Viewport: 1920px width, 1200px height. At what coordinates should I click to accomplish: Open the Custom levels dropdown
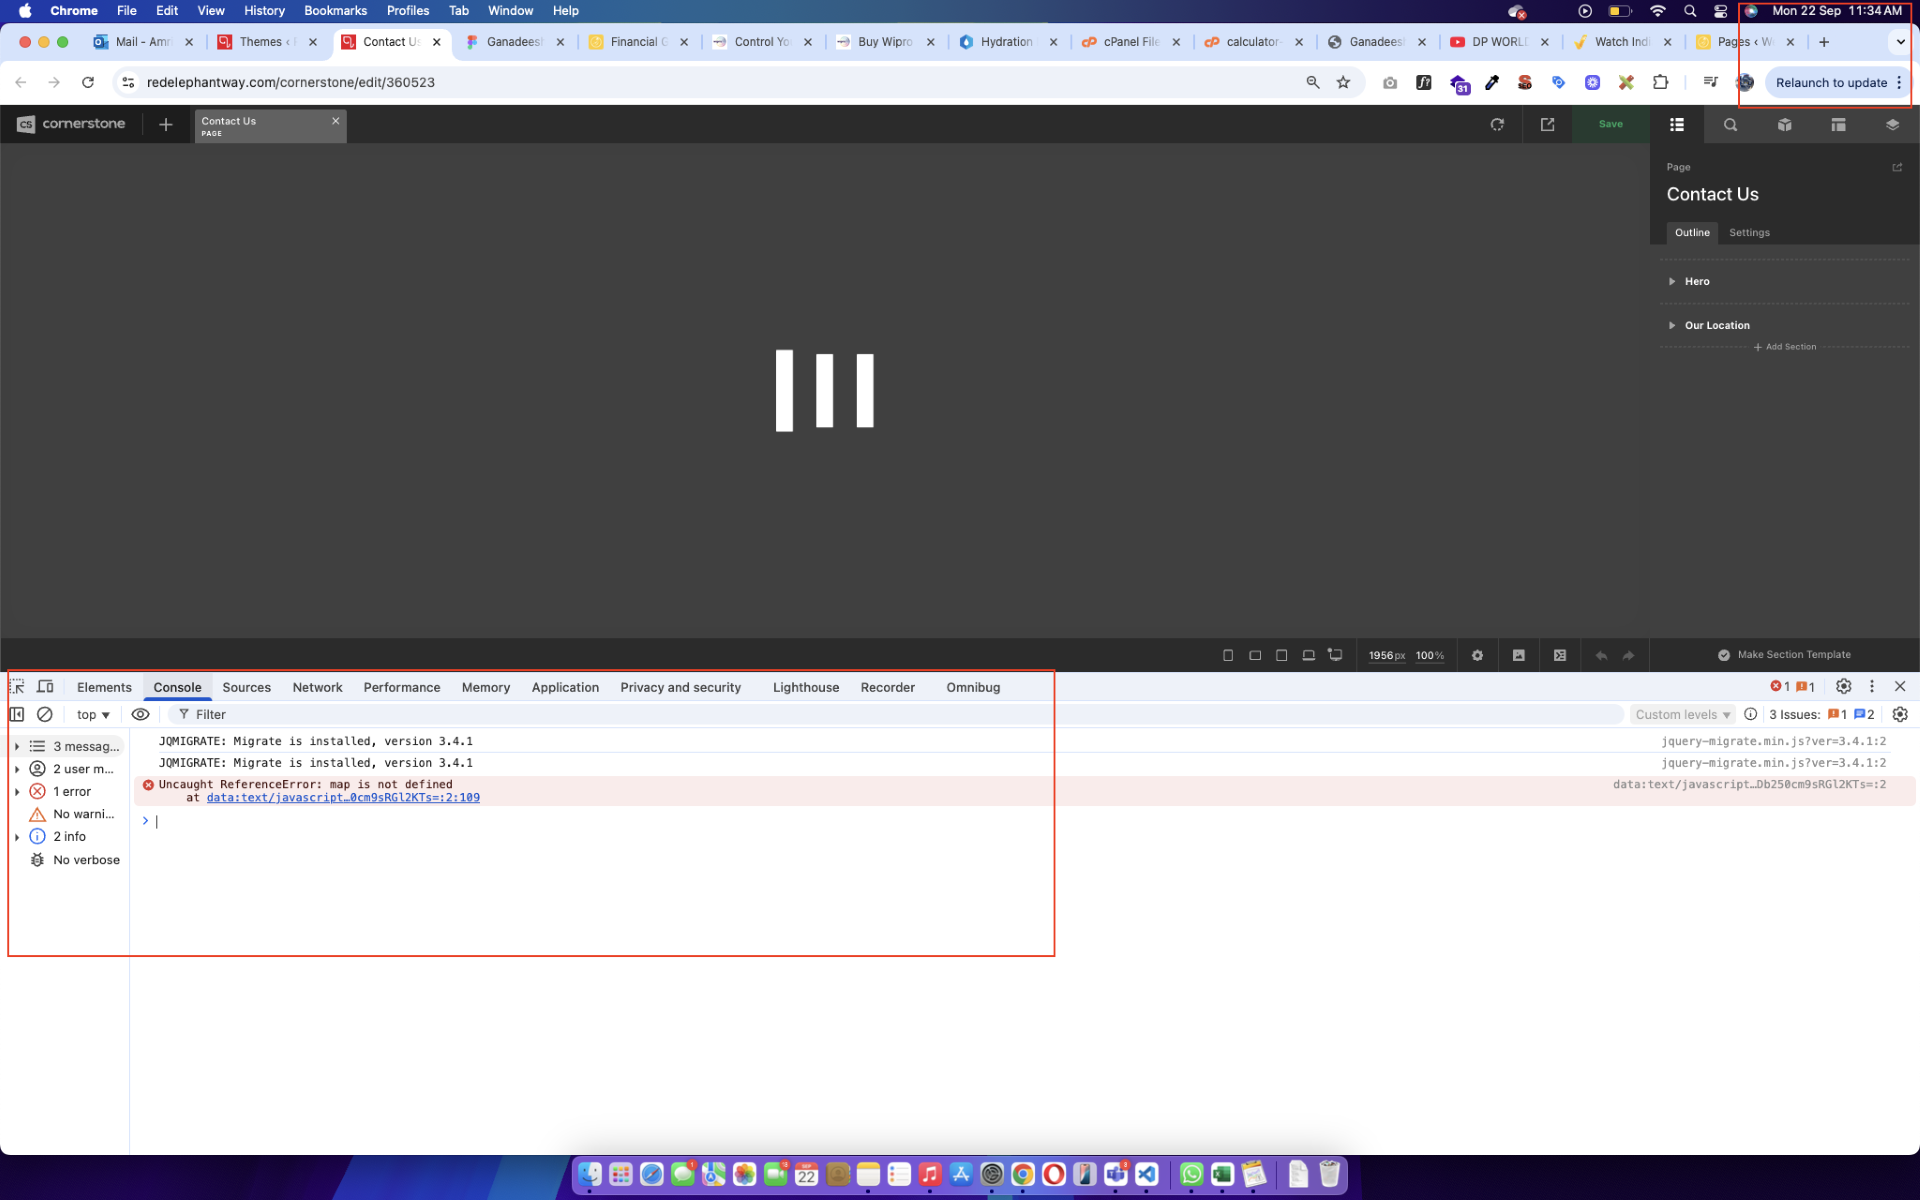click(x=1683, y=714)
